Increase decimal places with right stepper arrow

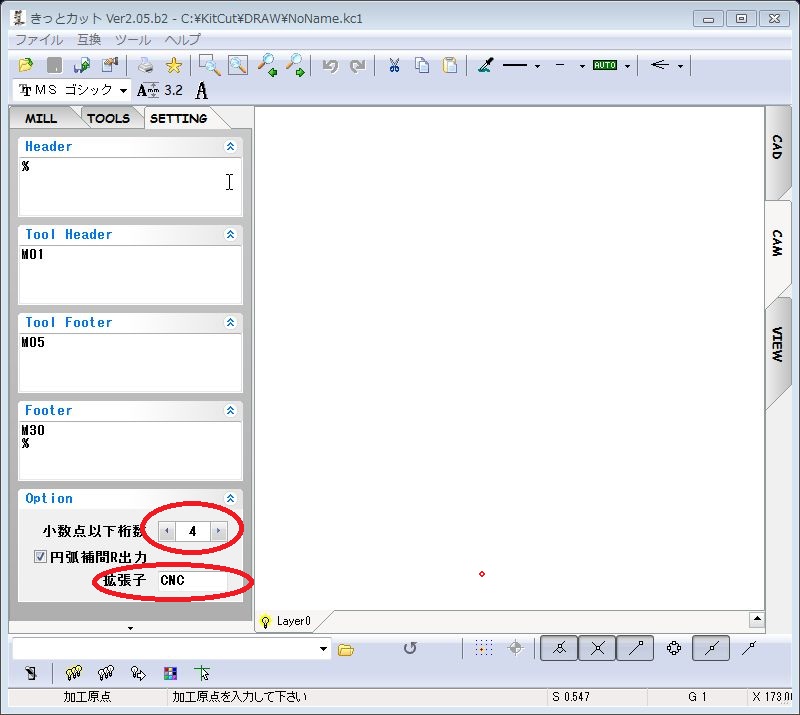[218, 531]
